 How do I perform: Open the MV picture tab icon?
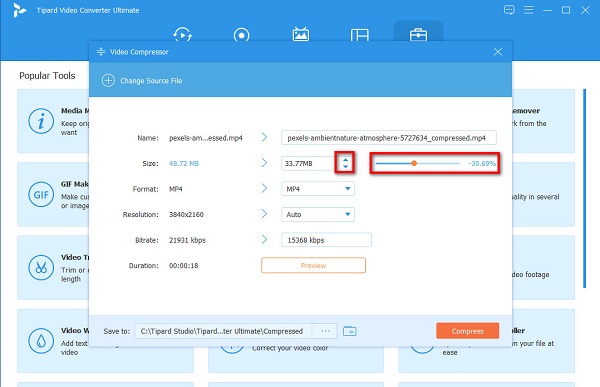(x=301, y=34)
